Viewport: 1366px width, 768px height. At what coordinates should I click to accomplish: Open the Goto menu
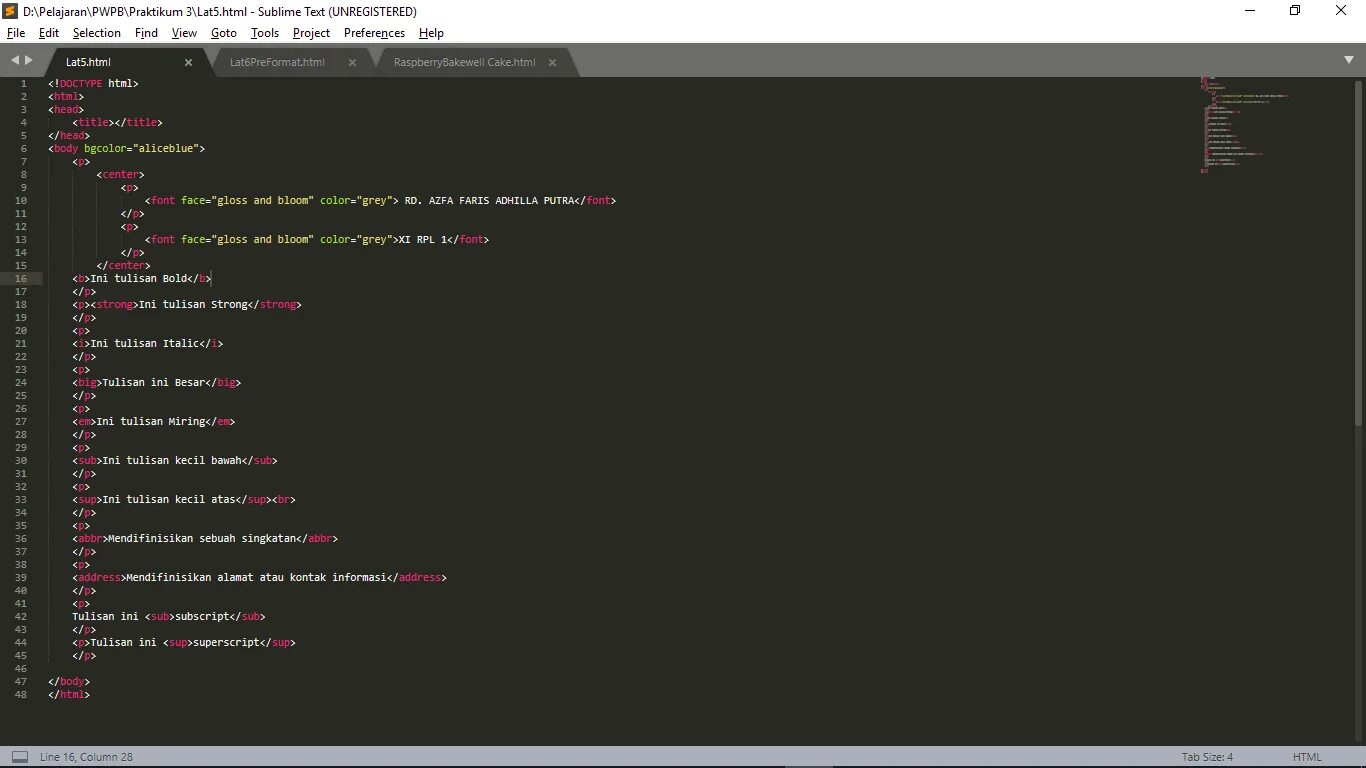pyautogui.click(x=224, y=33)
